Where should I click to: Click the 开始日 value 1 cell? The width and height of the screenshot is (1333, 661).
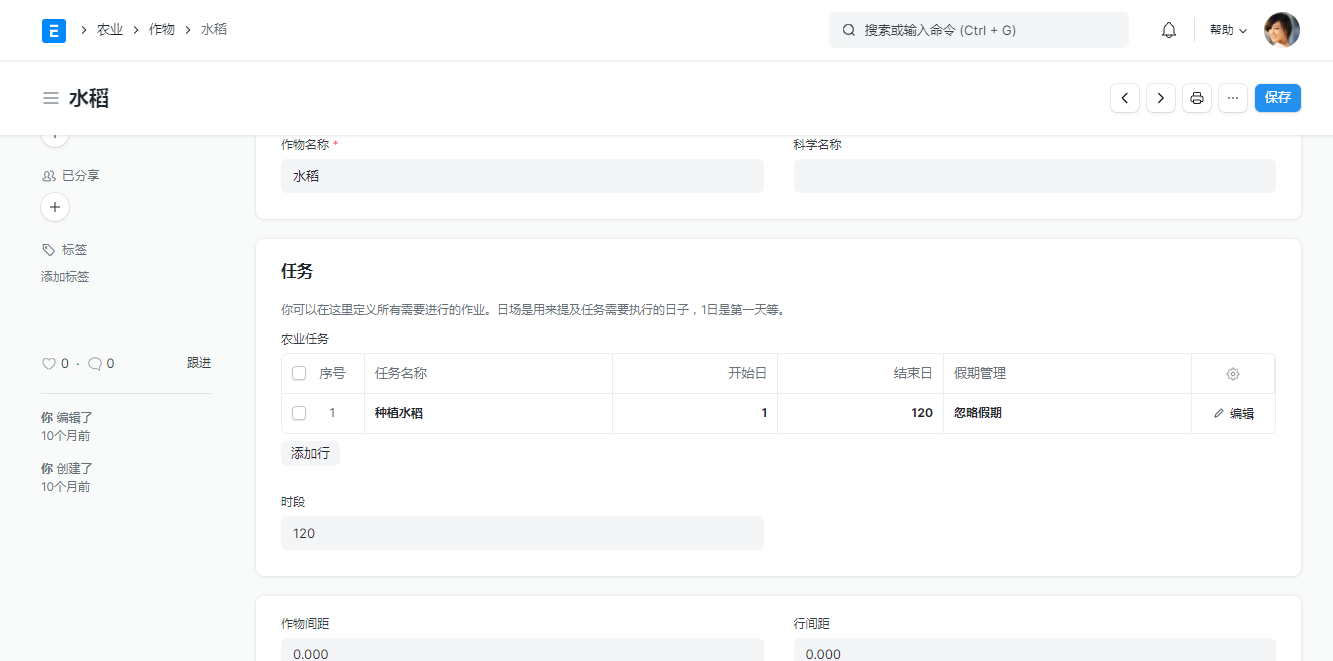(695, 413)
